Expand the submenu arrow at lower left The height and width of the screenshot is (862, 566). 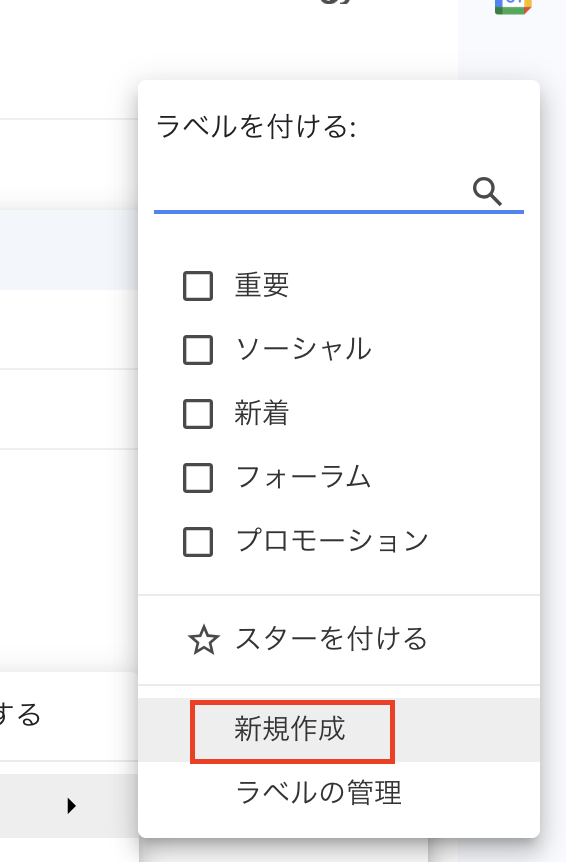tap(71, 806)
